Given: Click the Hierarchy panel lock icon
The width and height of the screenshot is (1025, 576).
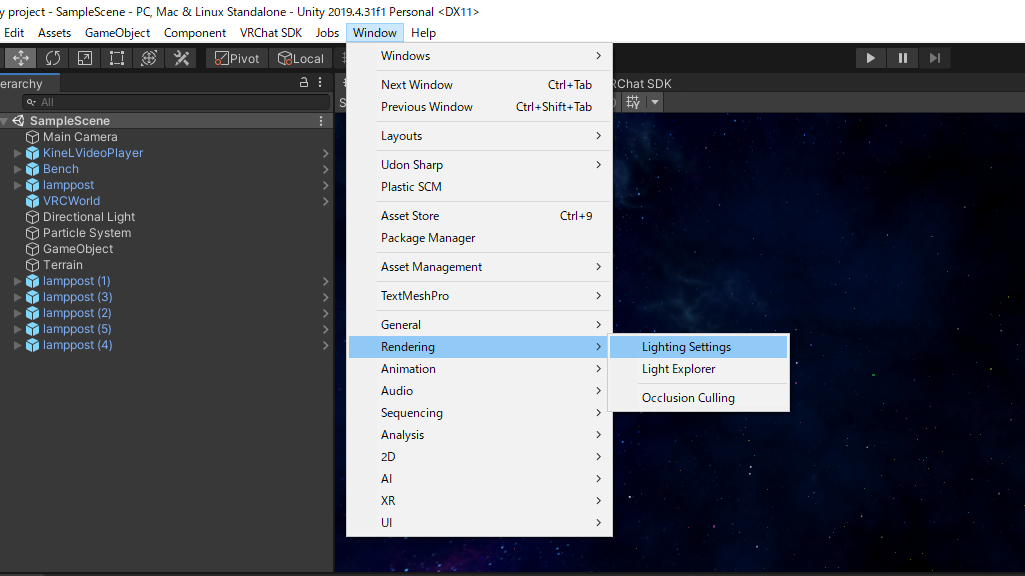Looking at the screenshot, I should pos(304,83).
